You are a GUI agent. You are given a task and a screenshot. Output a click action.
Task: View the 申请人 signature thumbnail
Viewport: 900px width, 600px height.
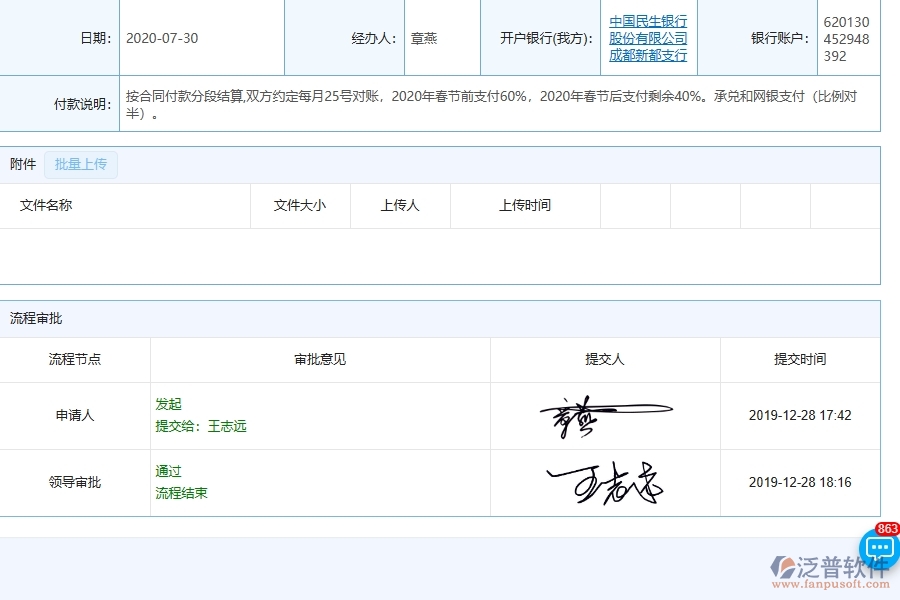(605, 415)
